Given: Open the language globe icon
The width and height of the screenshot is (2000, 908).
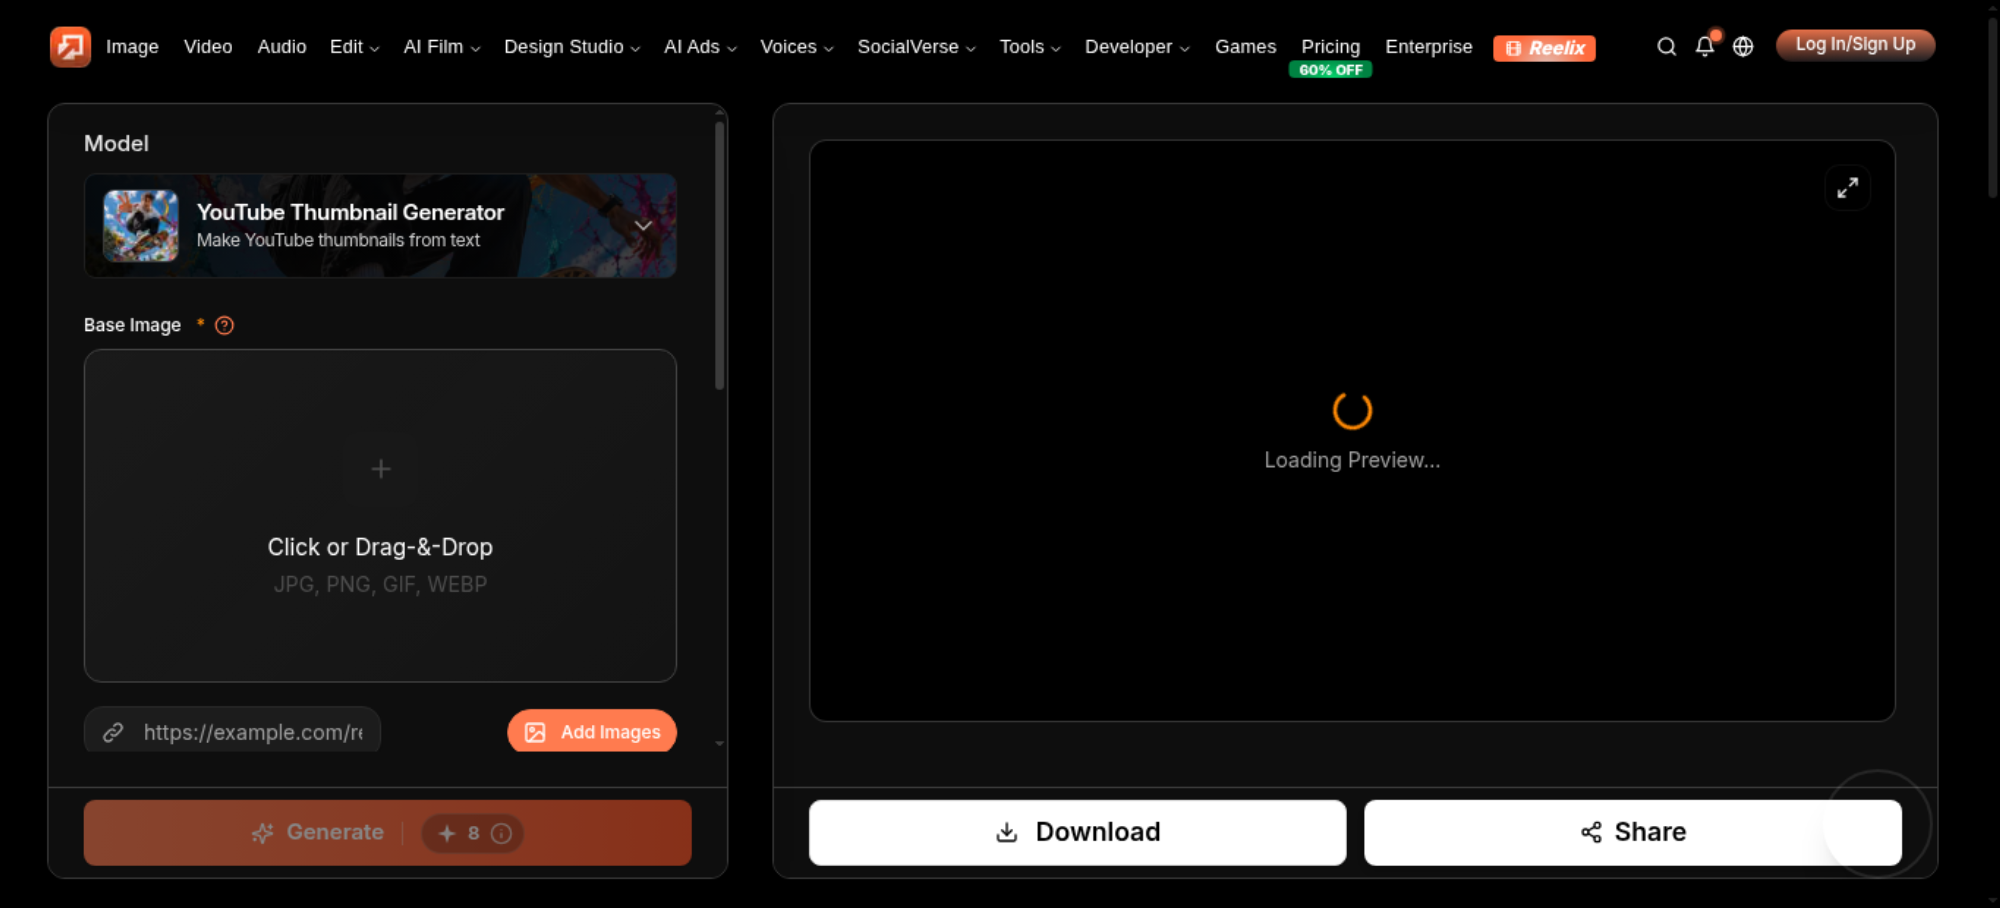Looking at the screenshot, I should click(1743, 47).
